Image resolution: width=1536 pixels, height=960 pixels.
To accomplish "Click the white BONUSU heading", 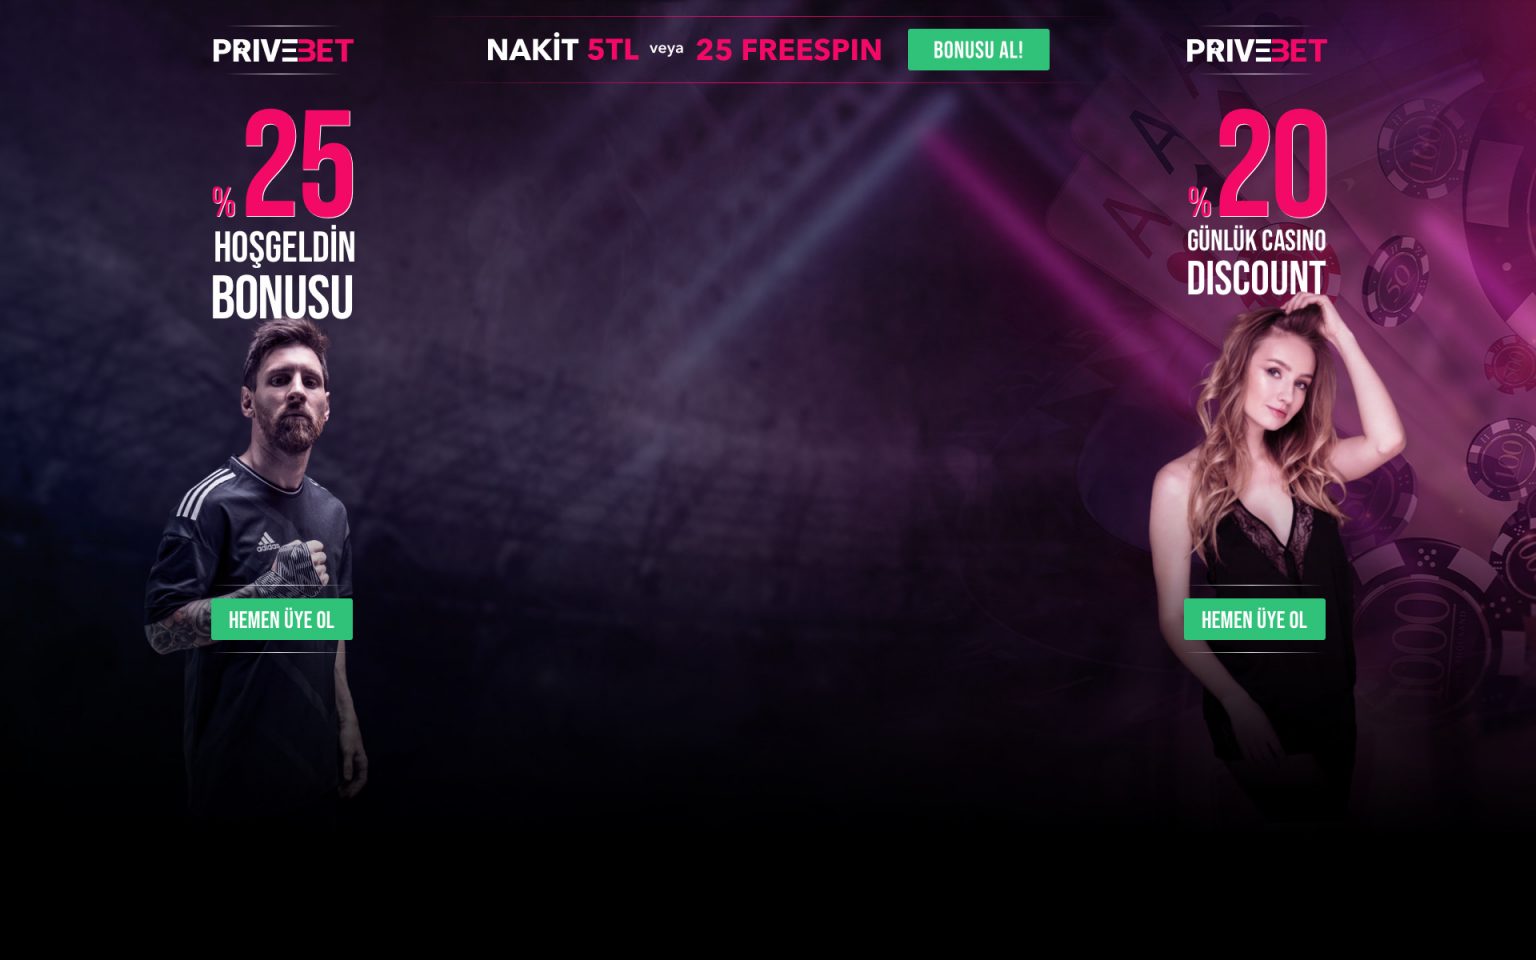I will [x=282, y=298].
